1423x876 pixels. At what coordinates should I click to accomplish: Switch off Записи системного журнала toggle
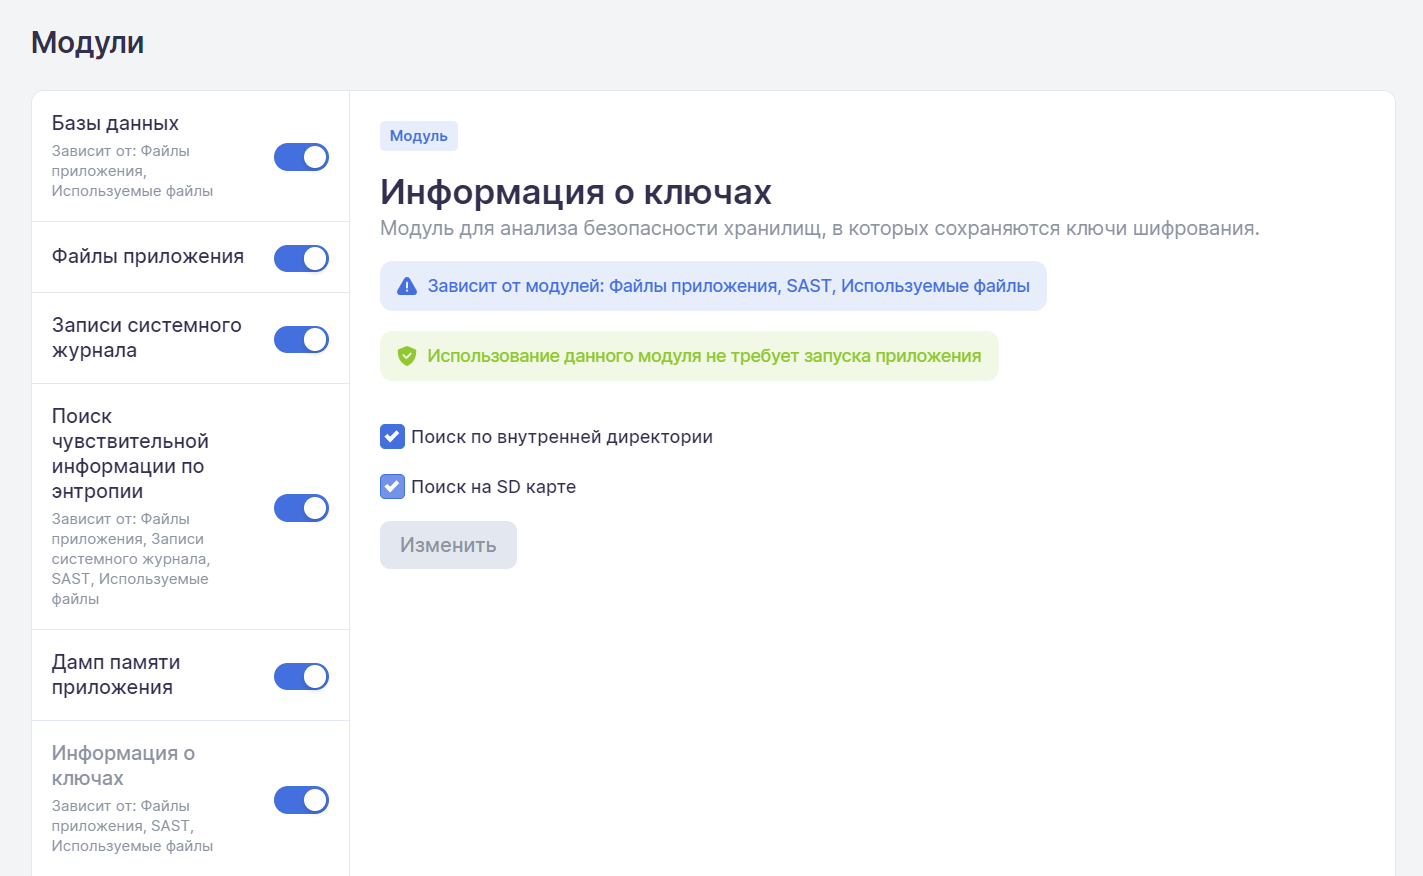[x=301, y=339]
